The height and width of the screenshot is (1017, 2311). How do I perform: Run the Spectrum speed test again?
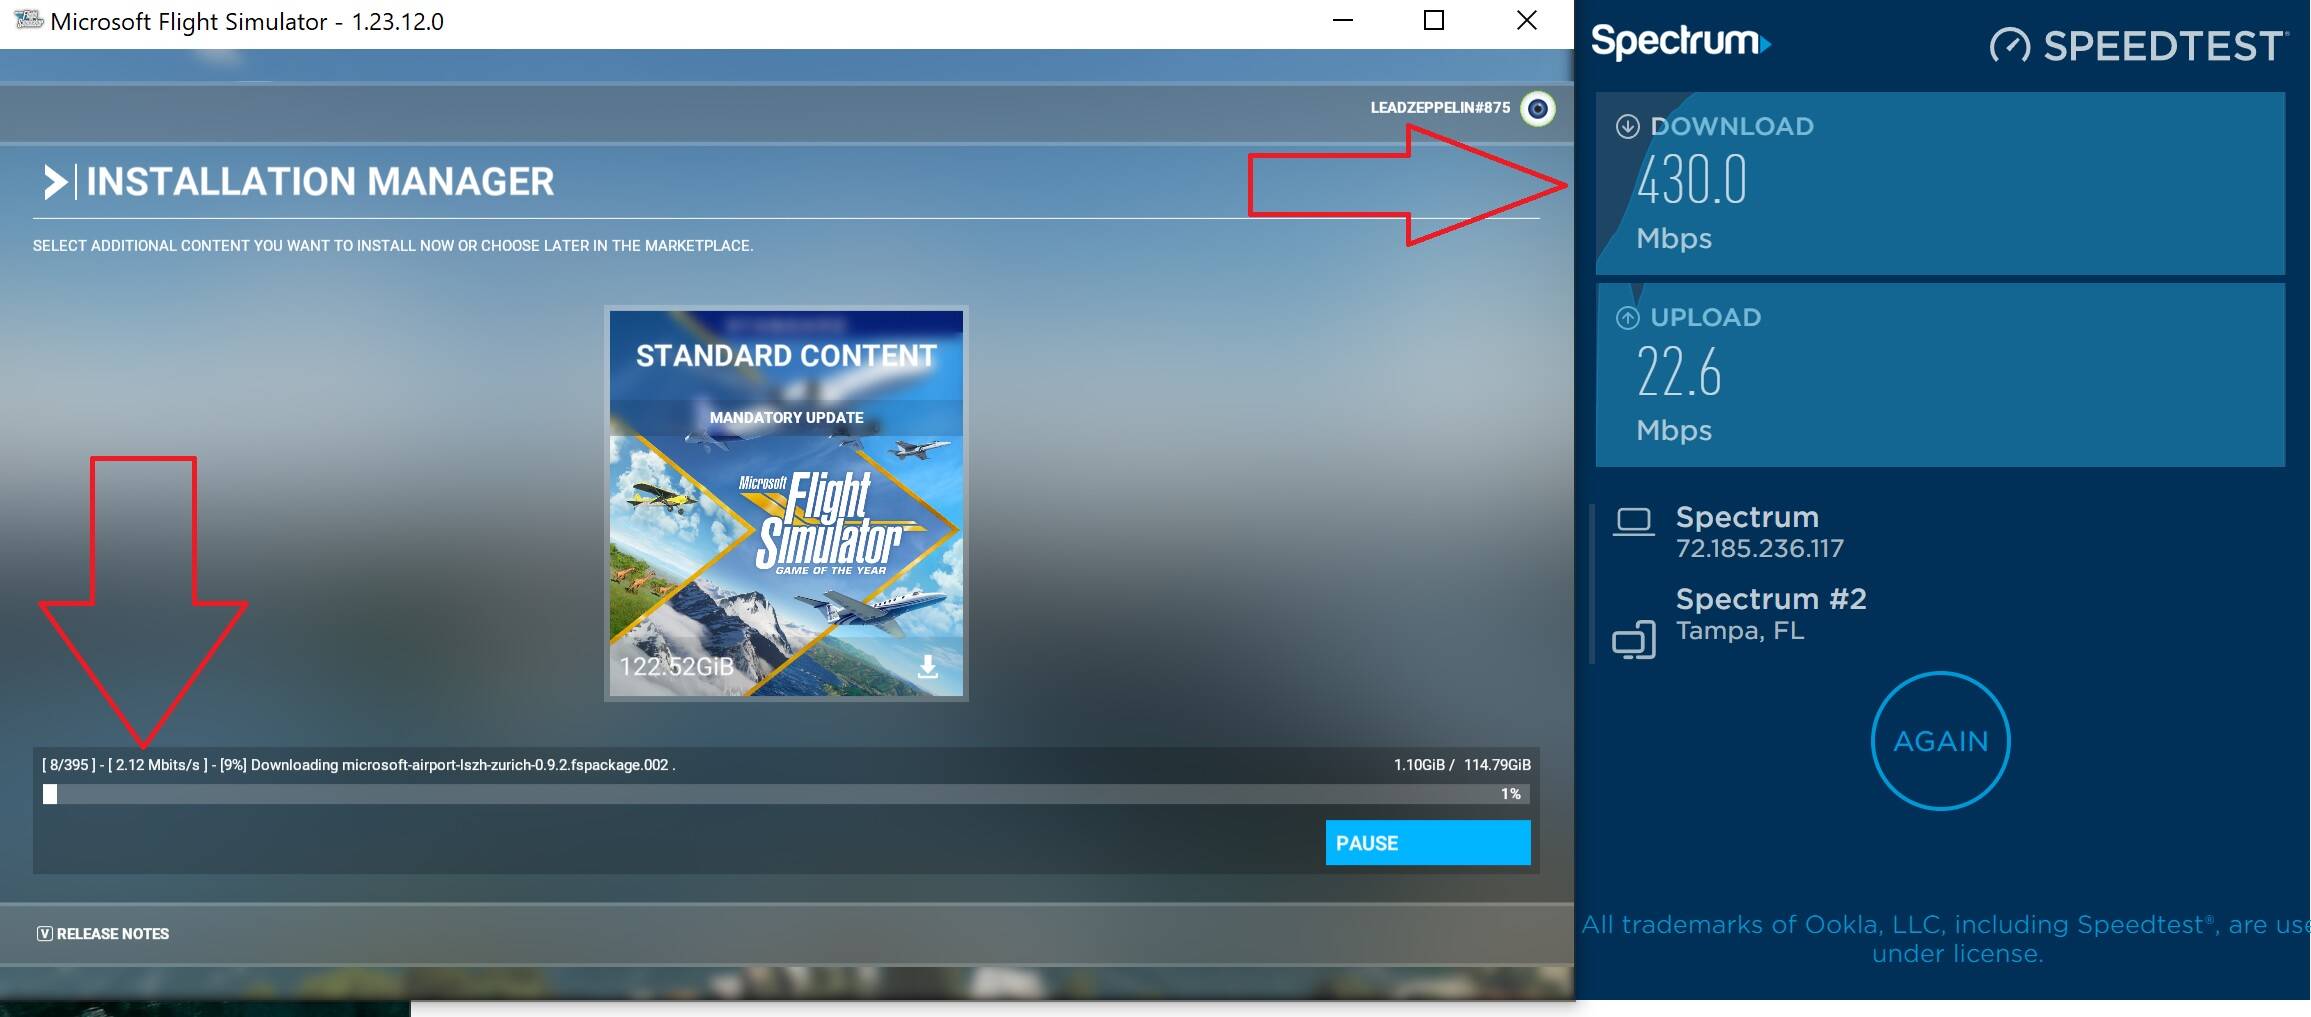click(x=1940, y=741)
